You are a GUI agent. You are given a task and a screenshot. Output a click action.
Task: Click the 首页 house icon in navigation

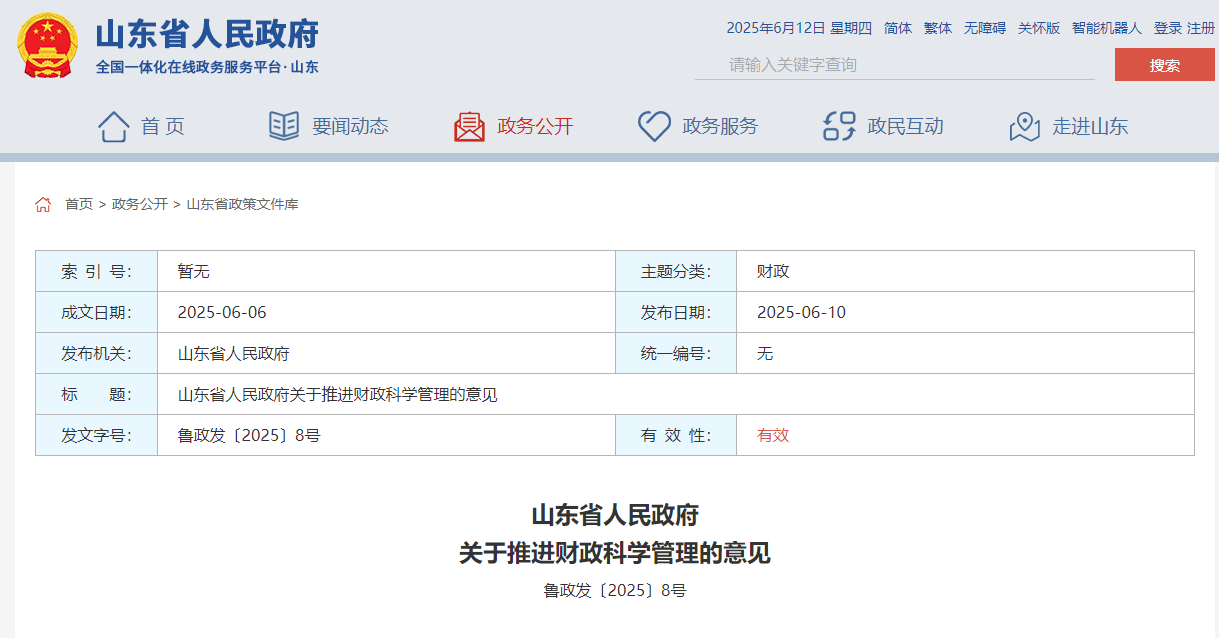[x=114, y=126]
